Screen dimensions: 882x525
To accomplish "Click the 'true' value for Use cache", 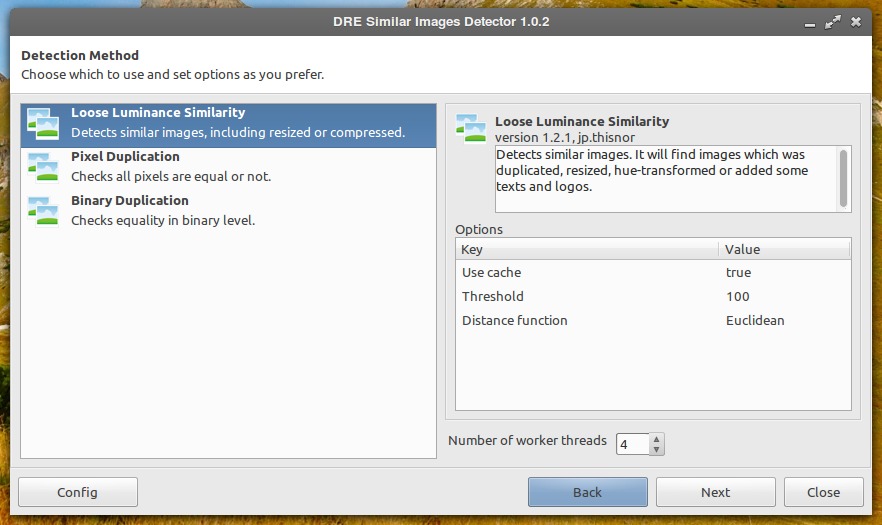I will 739,272.
